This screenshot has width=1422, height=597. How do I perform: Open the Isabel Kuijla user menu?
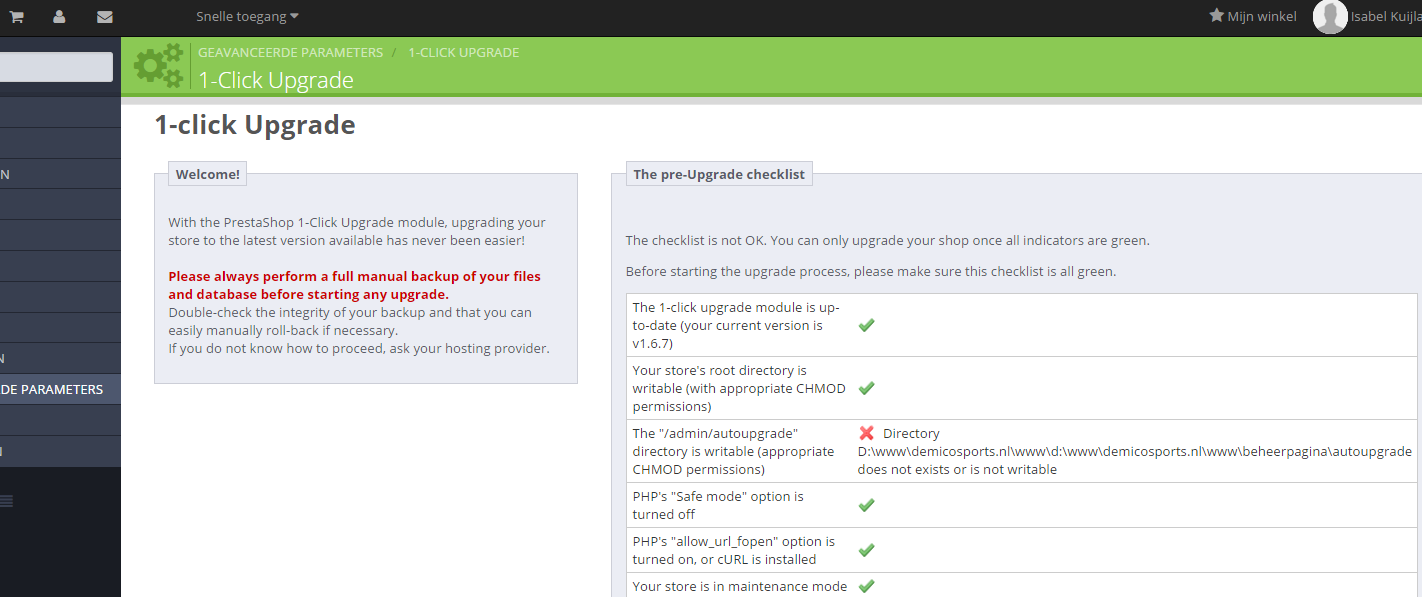[x=1386, y=17]
